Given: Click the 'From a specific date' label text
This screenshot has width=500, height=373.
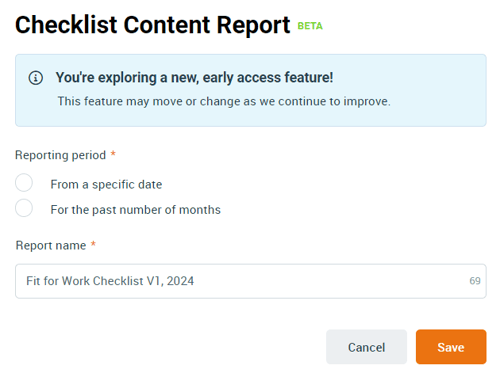Looking at the screenshot, I should point(106,184).
